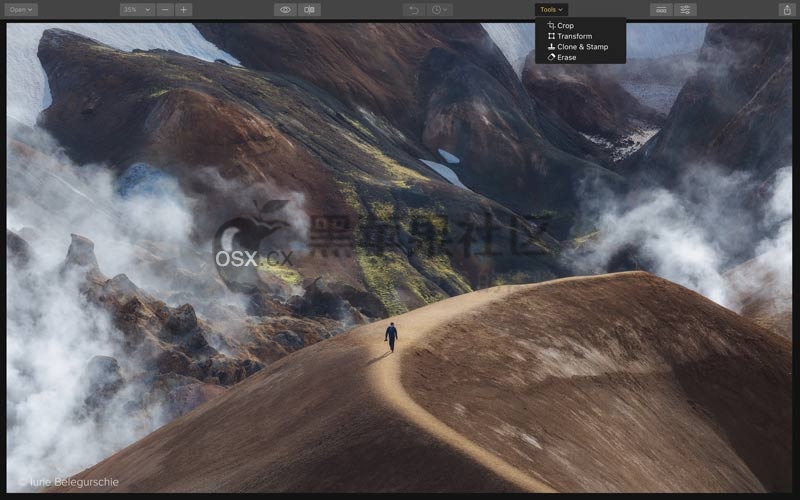Toggle the filmstrip panel button
The height and width of the screenshot is (500, 800).
pos(661,10)
